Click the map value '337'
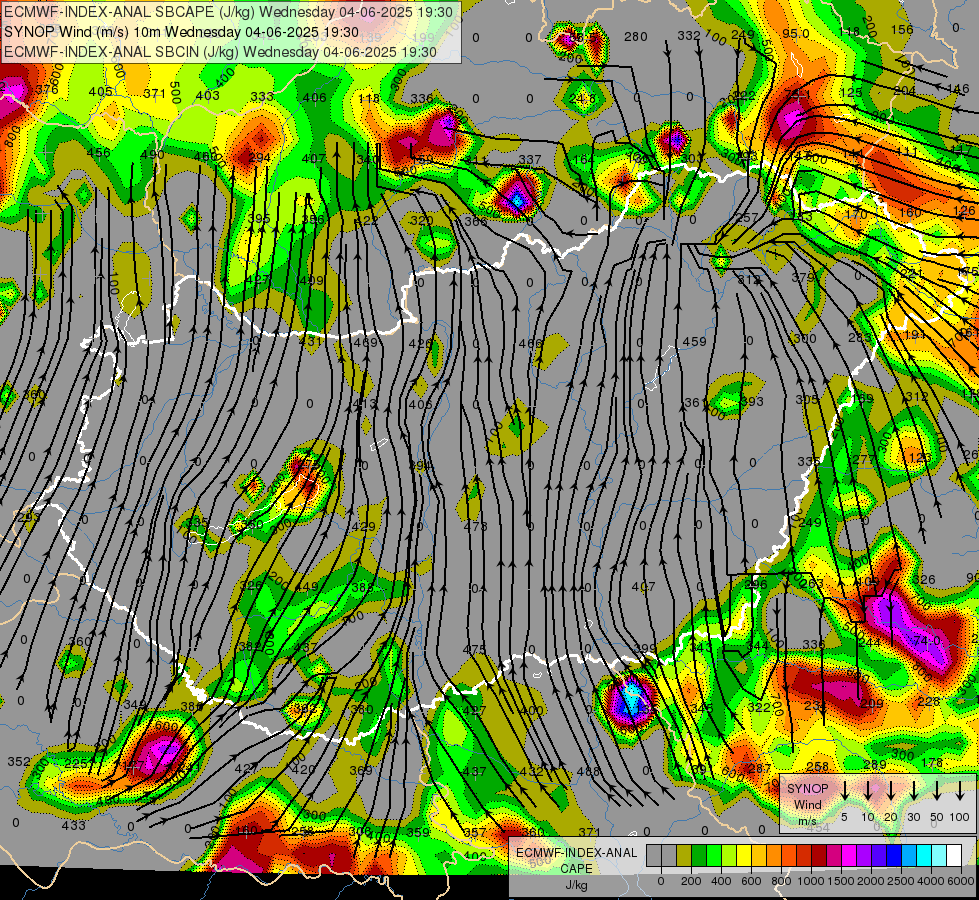Screen dimensions: 979x900 click(529, 160)
